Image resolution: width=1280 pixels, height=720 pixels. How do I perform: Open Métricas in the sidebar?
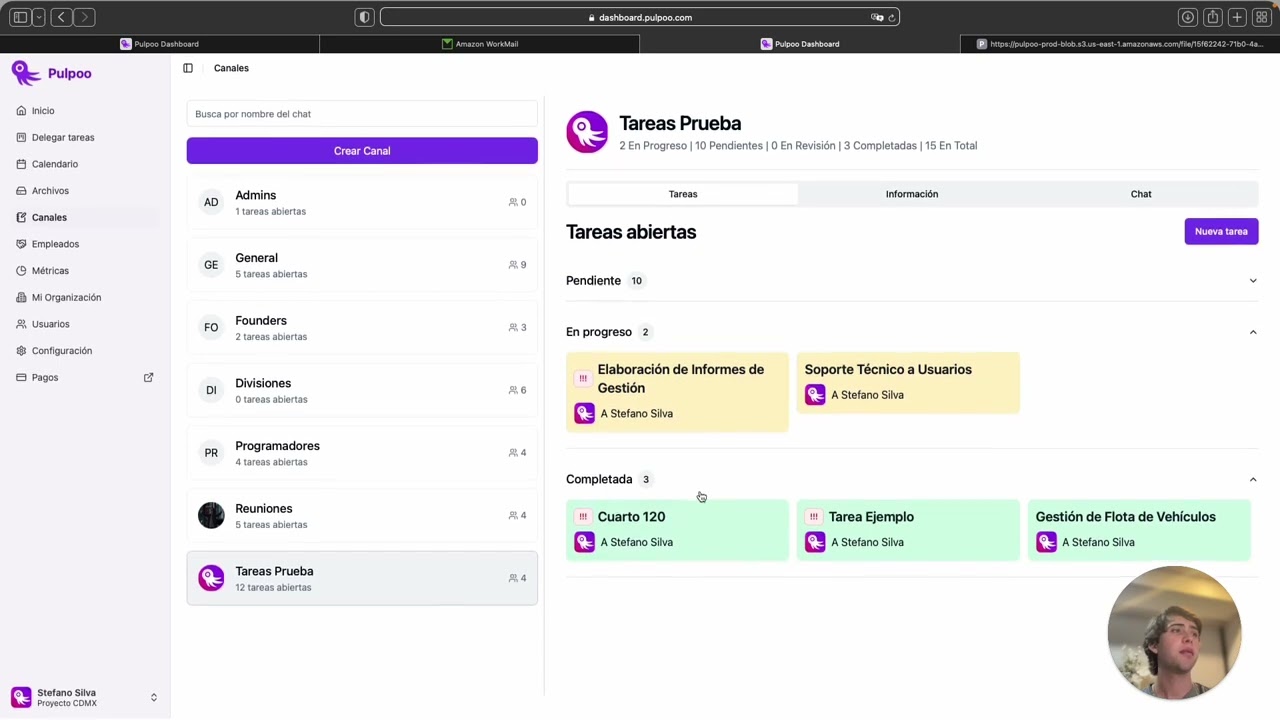[50, 271]
